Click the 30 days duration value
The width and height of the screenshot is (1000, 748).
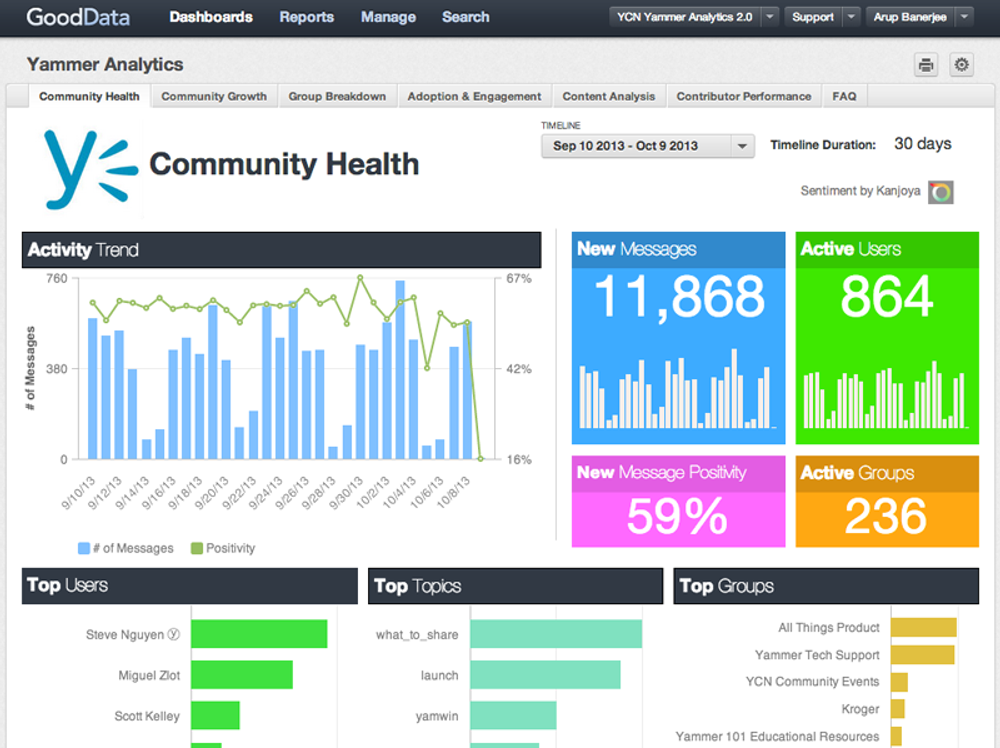[922, 143]
